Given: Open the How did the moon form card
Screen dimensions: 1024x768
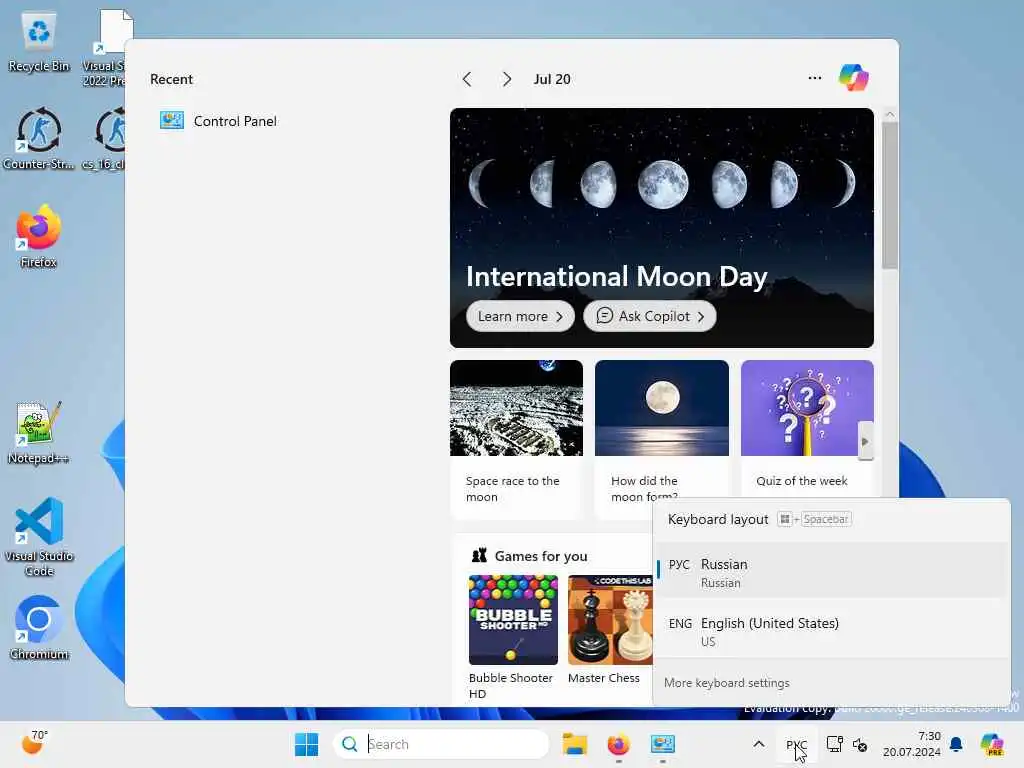Looking at the screenshot, I should (x=662, y=431).
